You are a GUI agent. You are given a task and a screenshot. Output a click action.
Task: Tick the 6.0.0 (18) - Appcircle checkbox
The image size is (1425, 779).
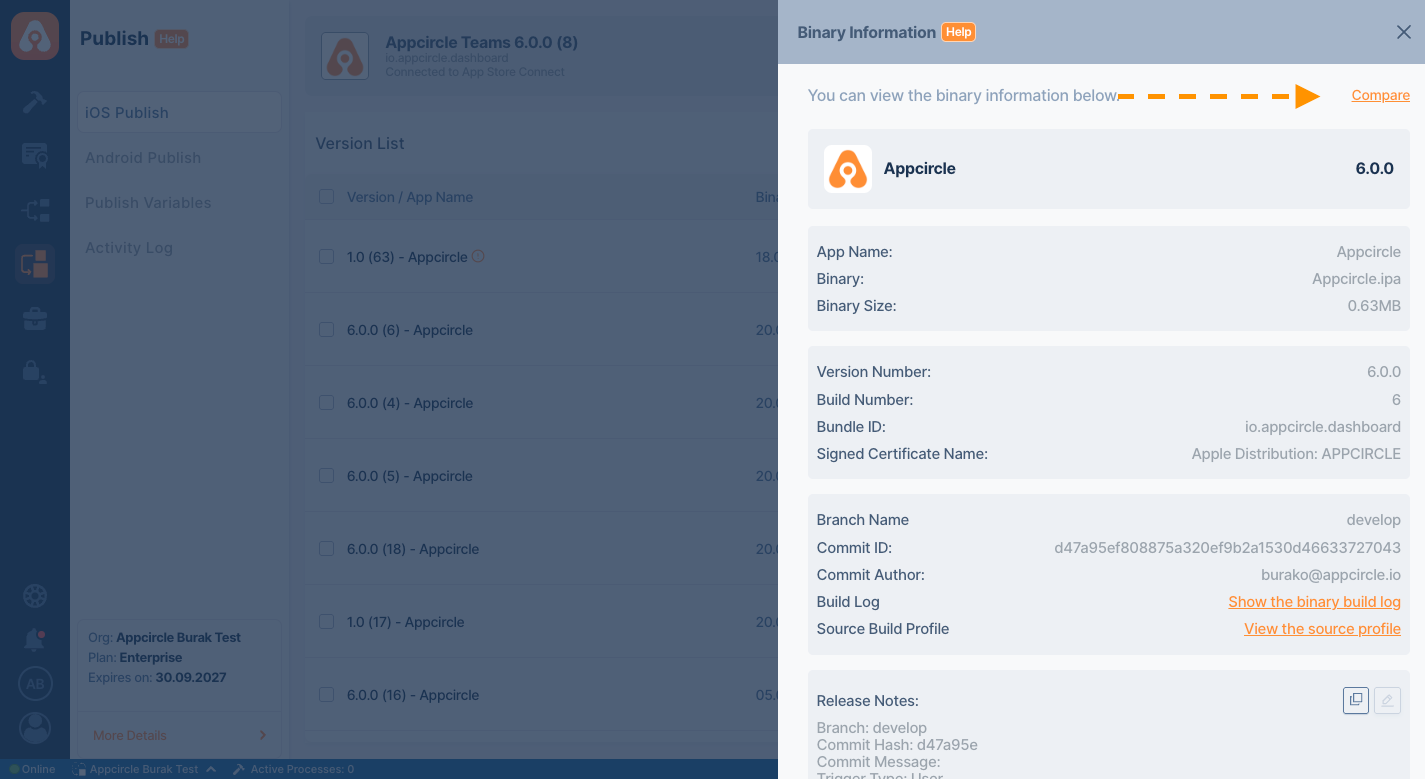click(326, 549)
